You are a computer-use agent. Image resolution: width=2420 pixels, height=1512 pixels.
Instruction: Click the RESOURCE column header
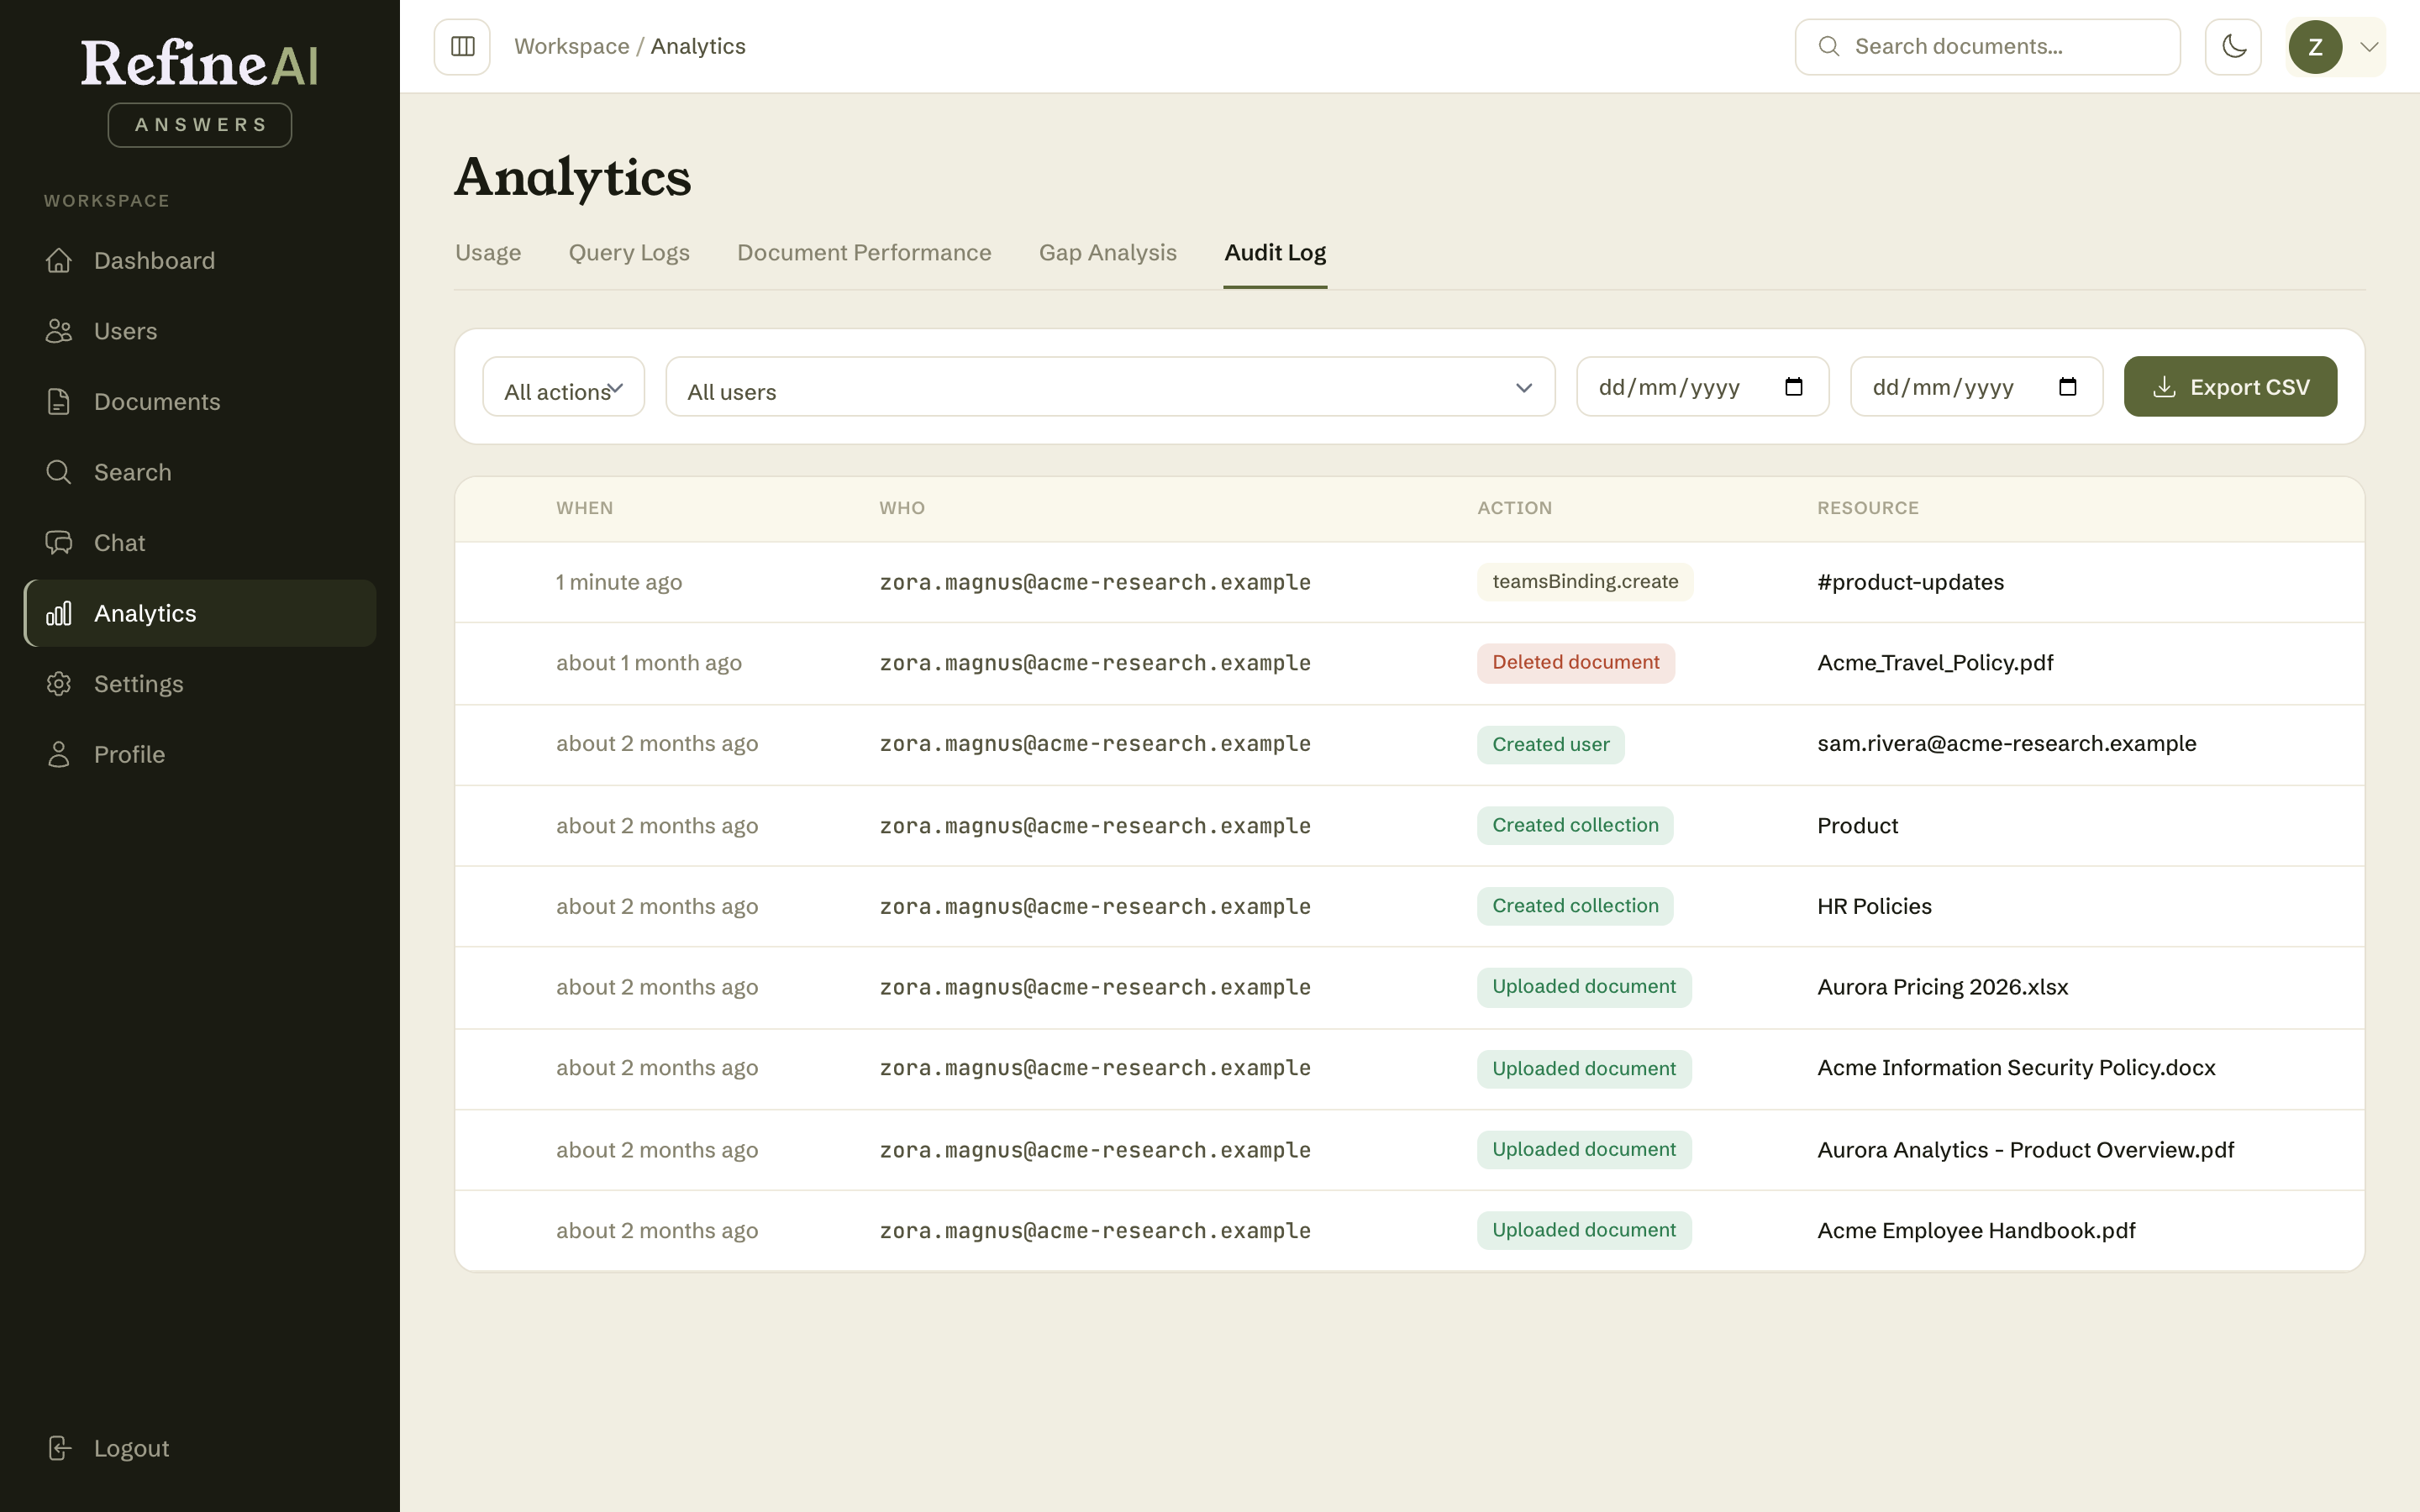pyautogui.click(x=1868, y=508)
